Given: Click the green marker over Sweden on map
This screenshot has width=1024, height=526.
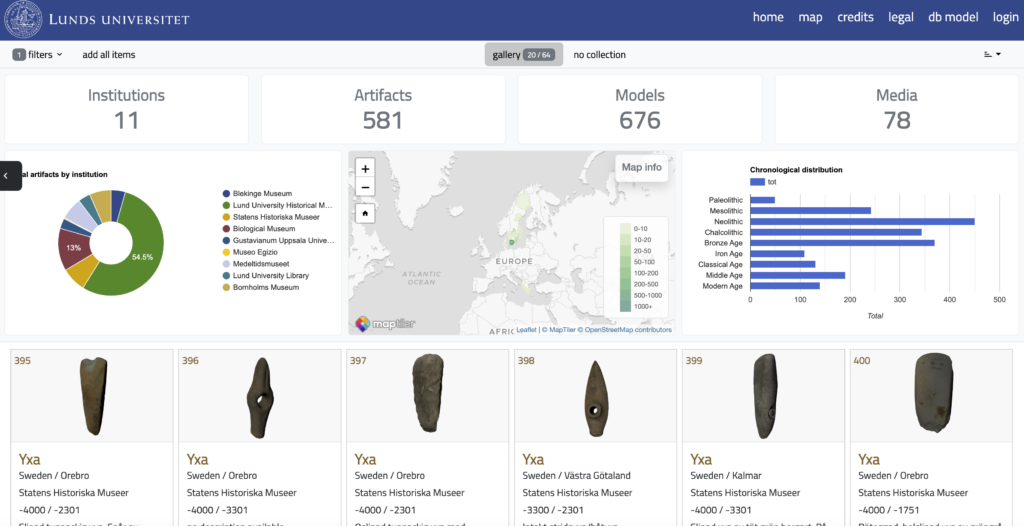Looking at the screenshot, I should (511, 242).
